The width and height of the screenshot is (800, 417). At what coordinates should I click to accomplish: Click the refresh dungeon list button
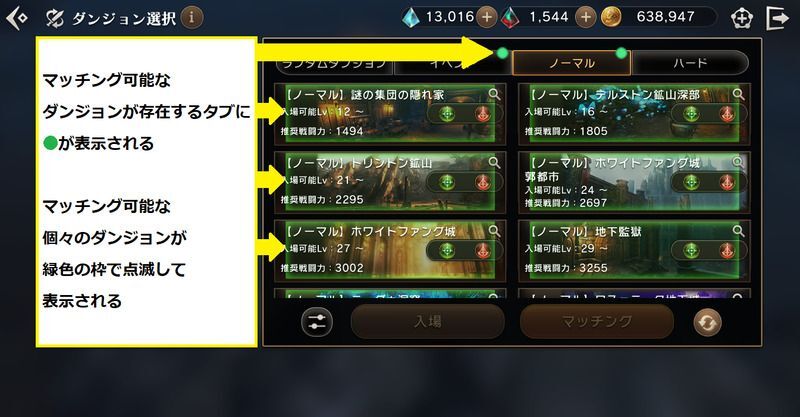(x=708, y=323)
